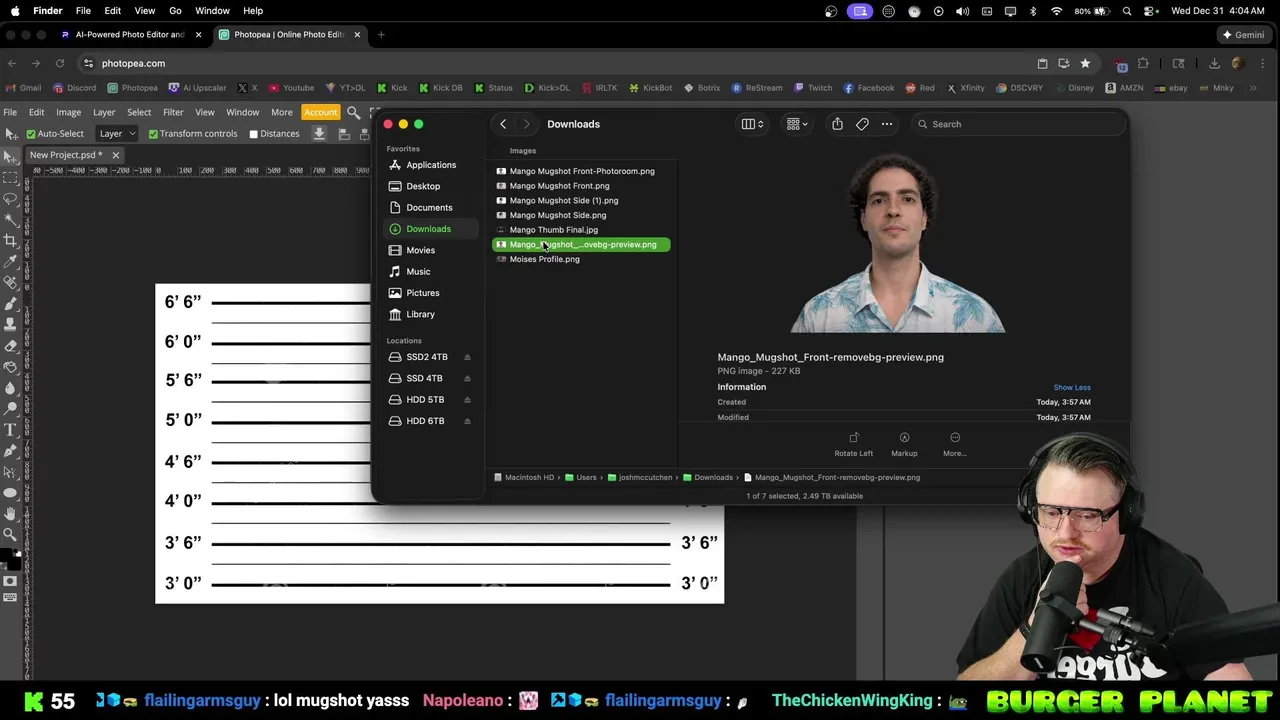Select the Blur tool
This screenshot has height=720, width=1280.
pos(11,388)
